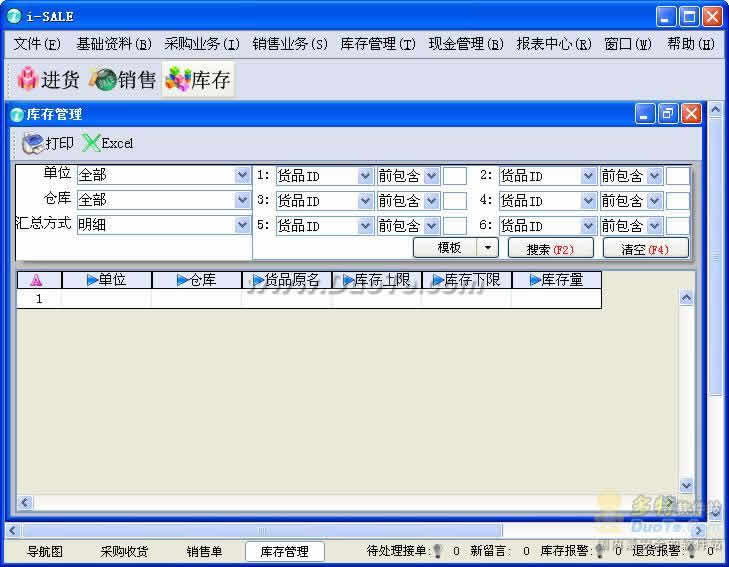
Task: Open the 汇总方式 dropdown showing 明细
Action: tap(242, 225)
